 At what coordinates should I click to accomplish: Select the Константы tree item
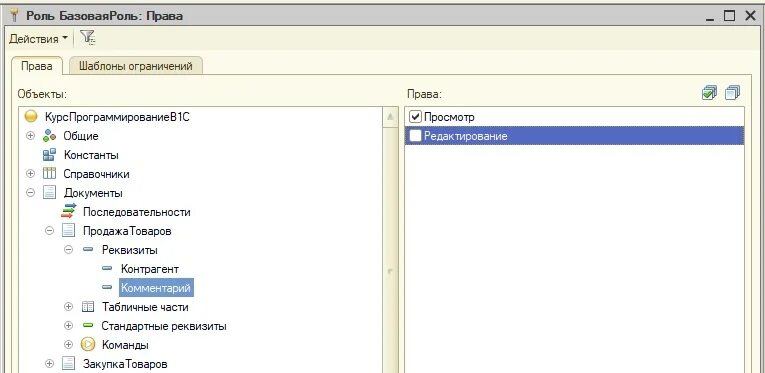click(91, 155)
